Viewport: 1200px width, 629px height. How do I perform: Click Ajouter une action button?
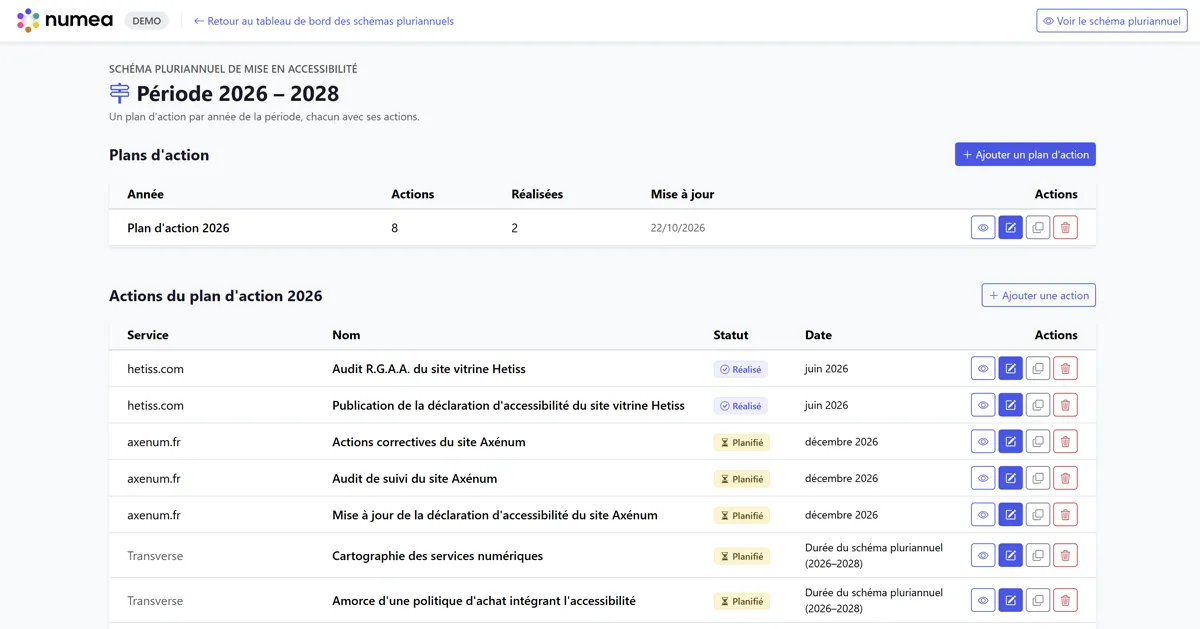tap(1038, 296)
